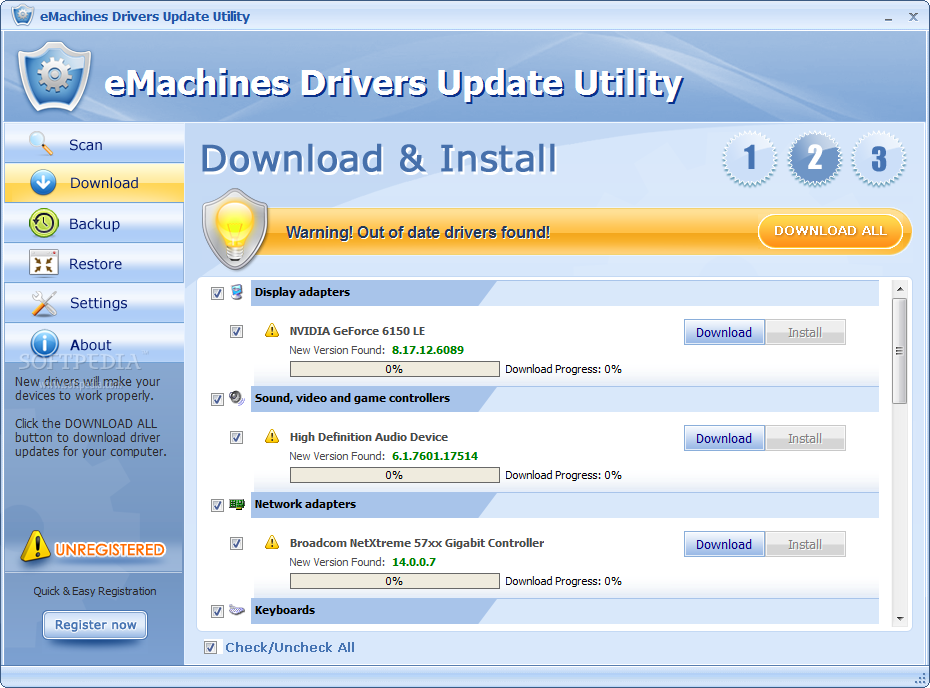Viewport: 930px width, 688px height.
Task: Click the step 1 badge
Action: [x=750, y=158]
